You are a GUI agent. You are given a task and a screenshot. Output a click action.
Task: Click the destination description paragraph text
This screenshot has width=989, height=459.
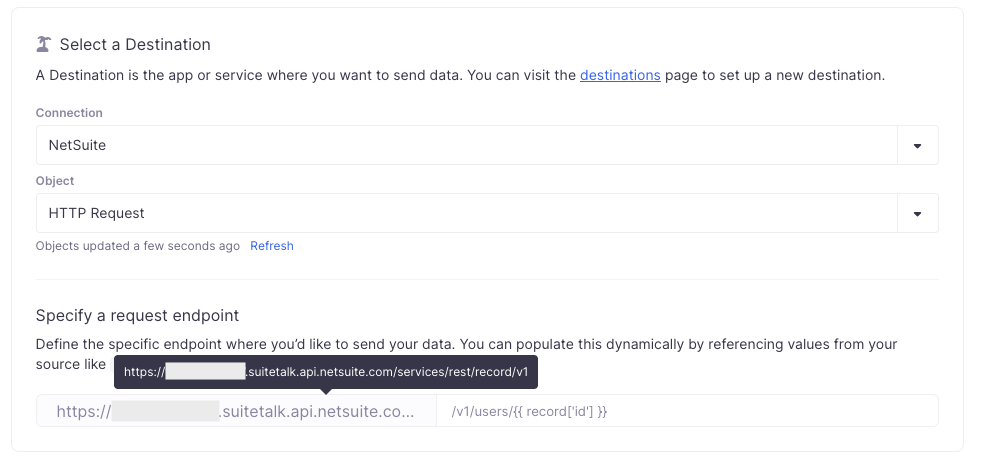[x=300, y=75]
